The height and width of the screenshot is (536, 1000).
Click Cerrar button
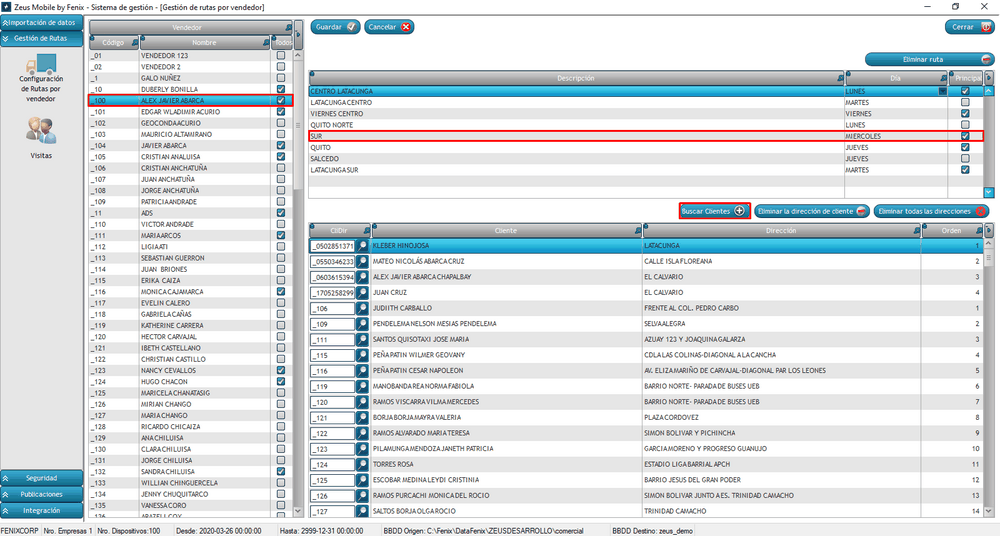[969, 27]
